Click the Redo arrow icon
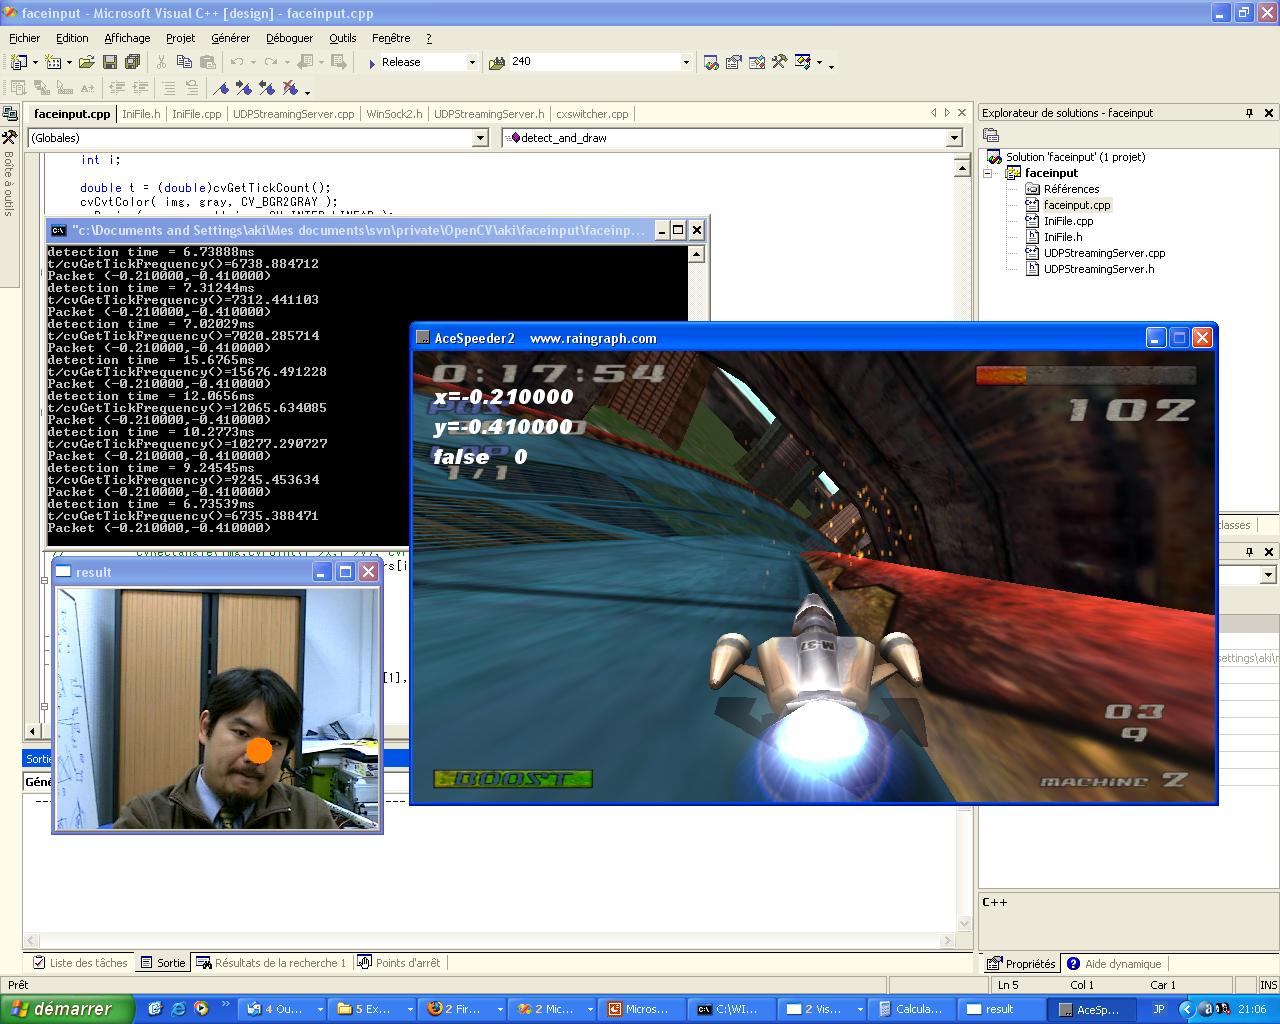This screenshot has height=1024, width=1280. (270, 62)
